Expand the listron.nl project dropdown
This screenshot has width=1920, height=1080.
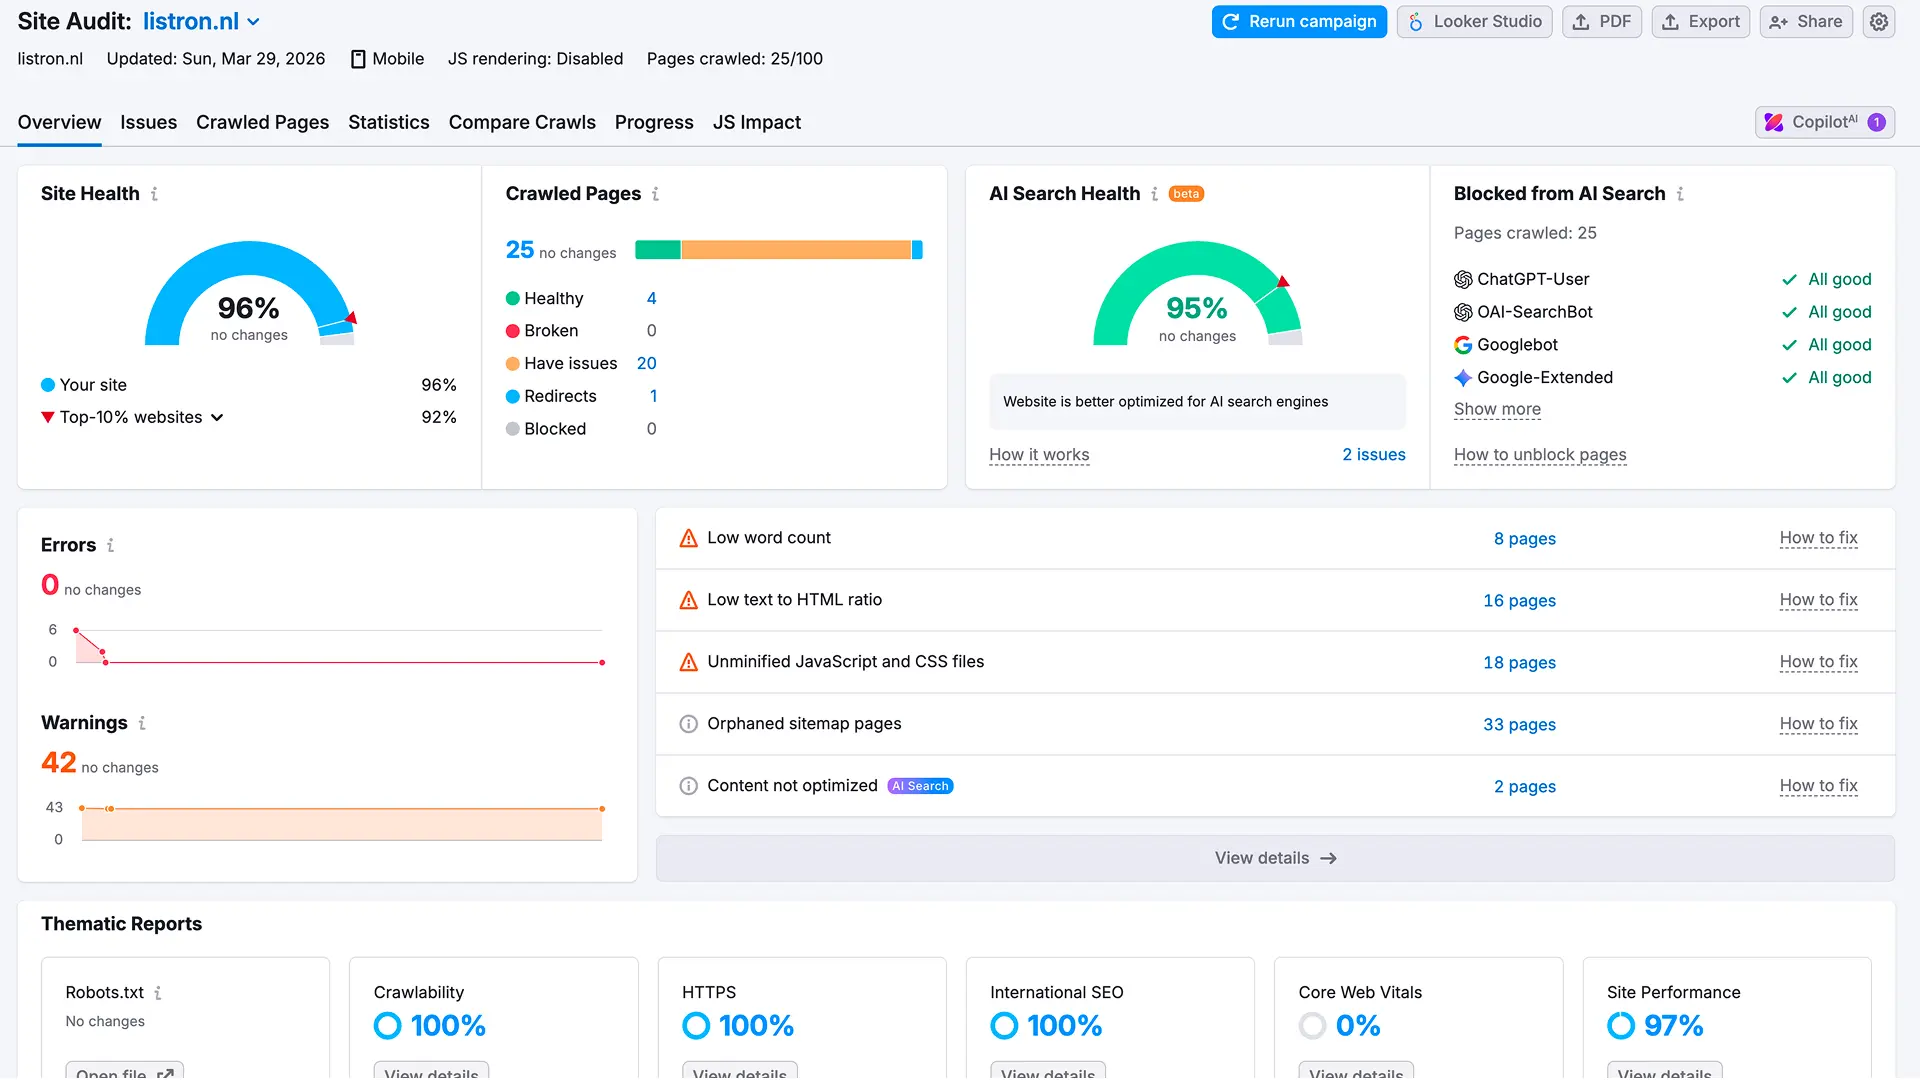pos(254,21)
